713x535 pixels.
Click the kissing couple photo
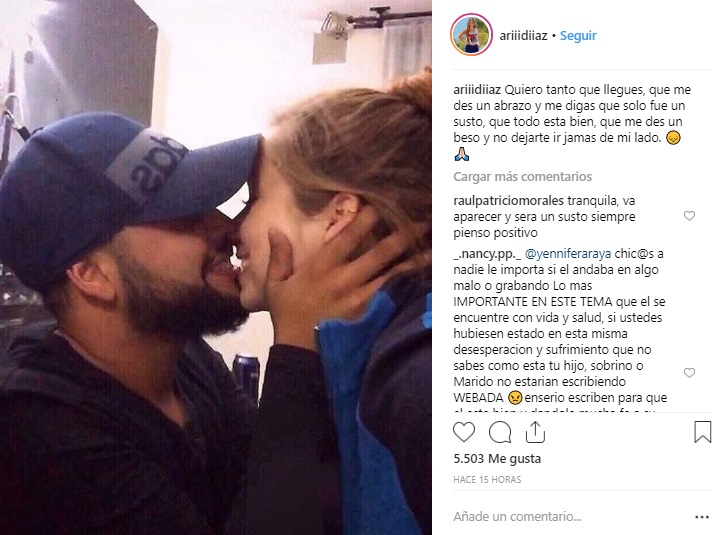(x=216, y=267)
